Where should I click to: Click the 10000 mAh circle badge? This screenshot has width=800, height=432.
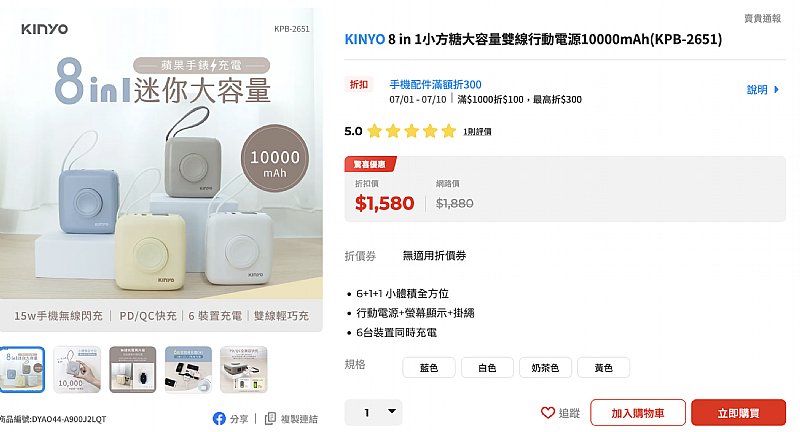pyautogui.click(x=275, y=158)
